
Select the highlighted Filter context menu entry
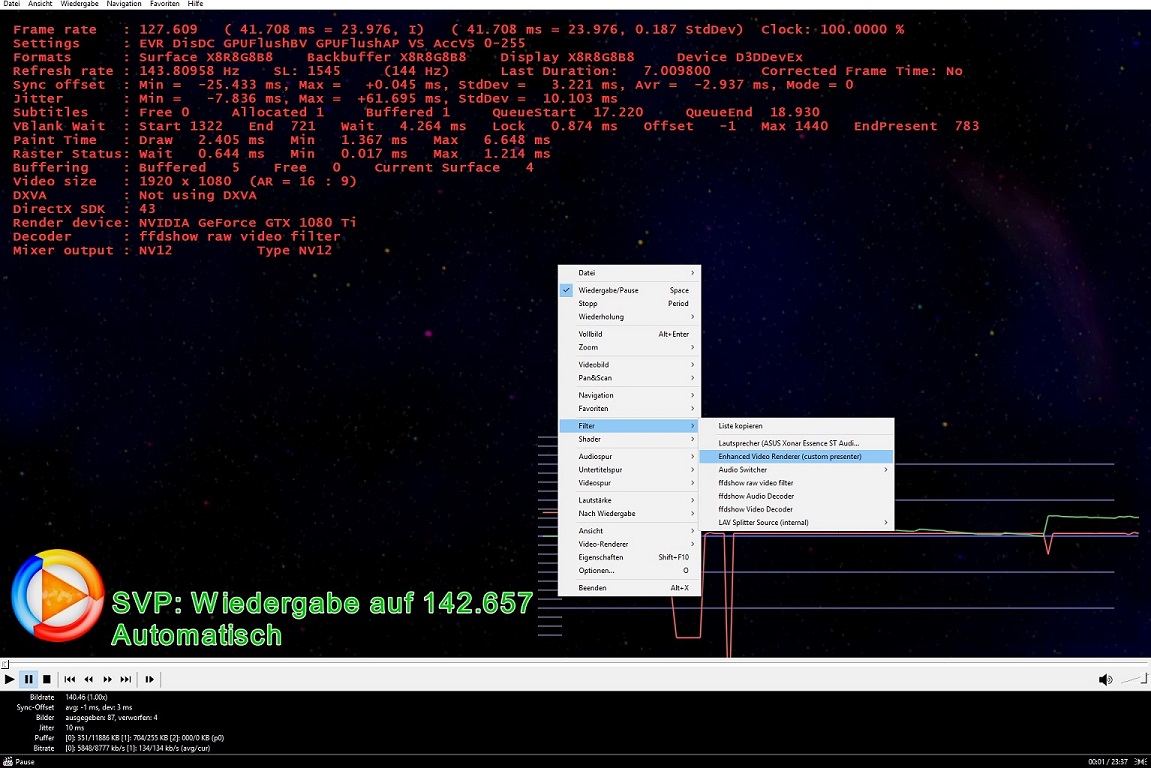[630, 426]
